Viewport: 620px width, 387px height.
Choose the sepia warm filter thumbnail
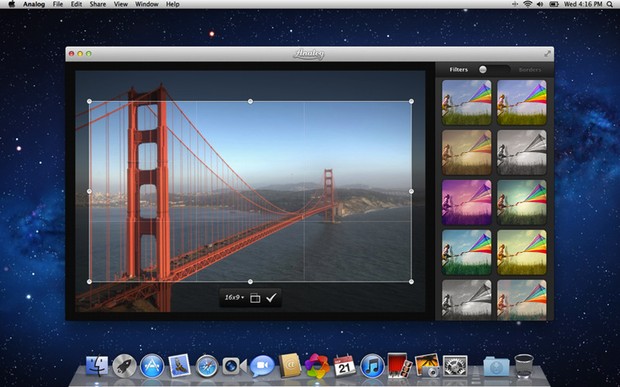467,153
